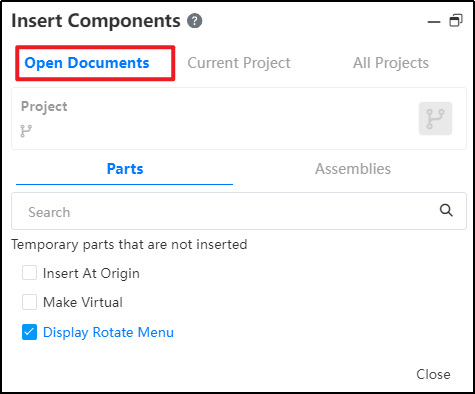The image size is (475, 394).
Task: Tick the Make Virtual checkbox
Action: pos(29,302)
